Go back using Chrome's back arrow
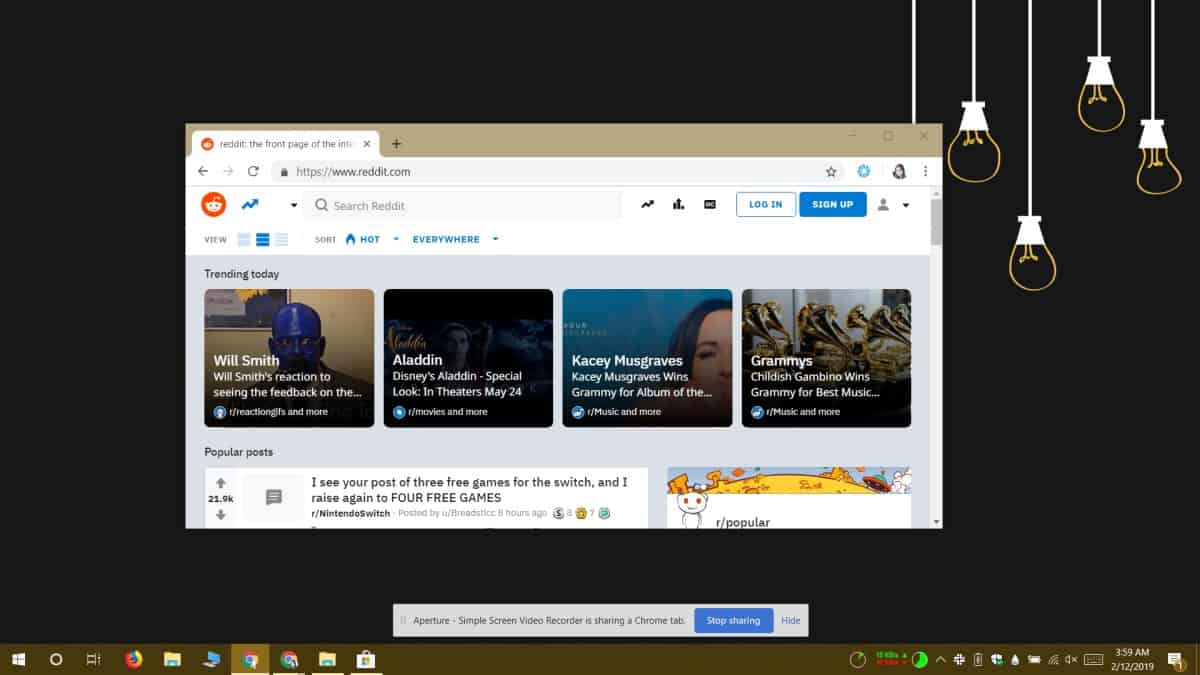The width and height of the screenshot is (1200, 675). point(203,172)
